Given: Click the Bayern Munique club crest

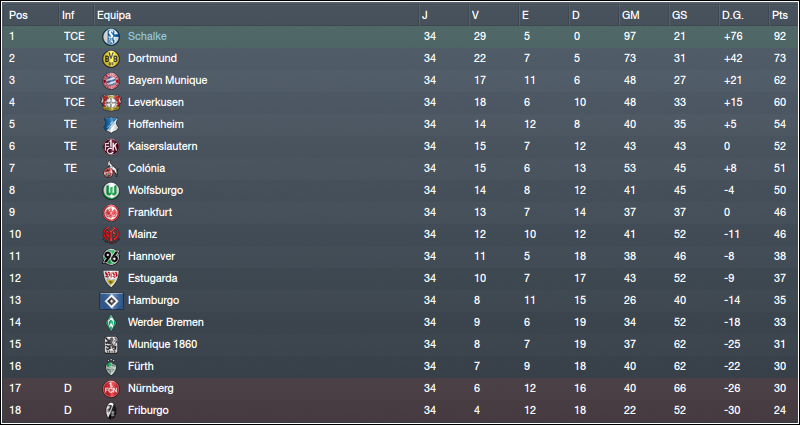Looking at the screenshot, I should coord(111,81).
